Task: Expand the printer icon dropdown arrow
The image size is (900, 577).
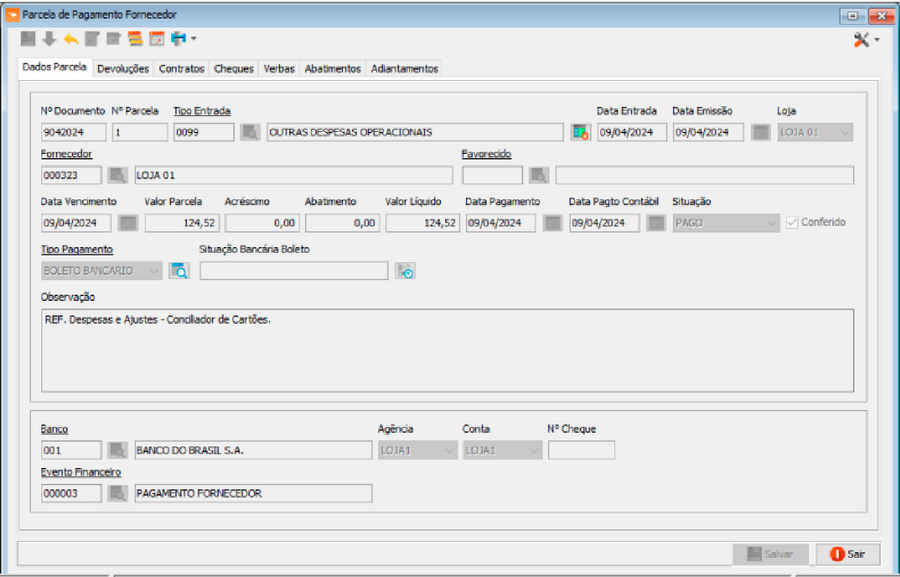Action: [x=194, y=39]
